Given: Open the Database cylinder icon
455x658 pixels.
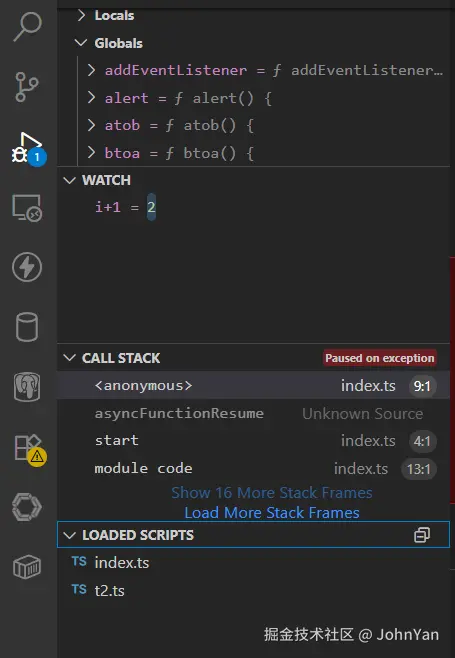Looking at the screenshot, I should pyautogui.click(x=27, y=327).
